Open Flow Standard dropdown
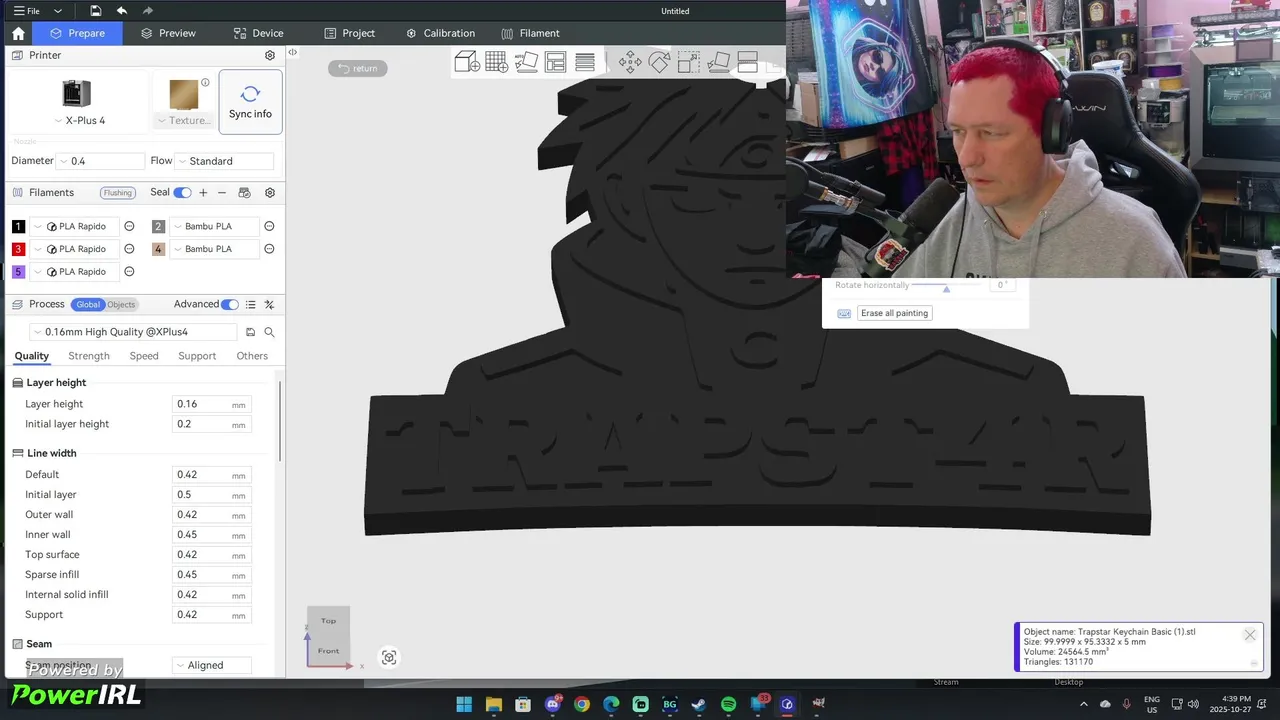The width and height of the screenshot is (1280, 720). pyautogui.click(x=224, y=161)
